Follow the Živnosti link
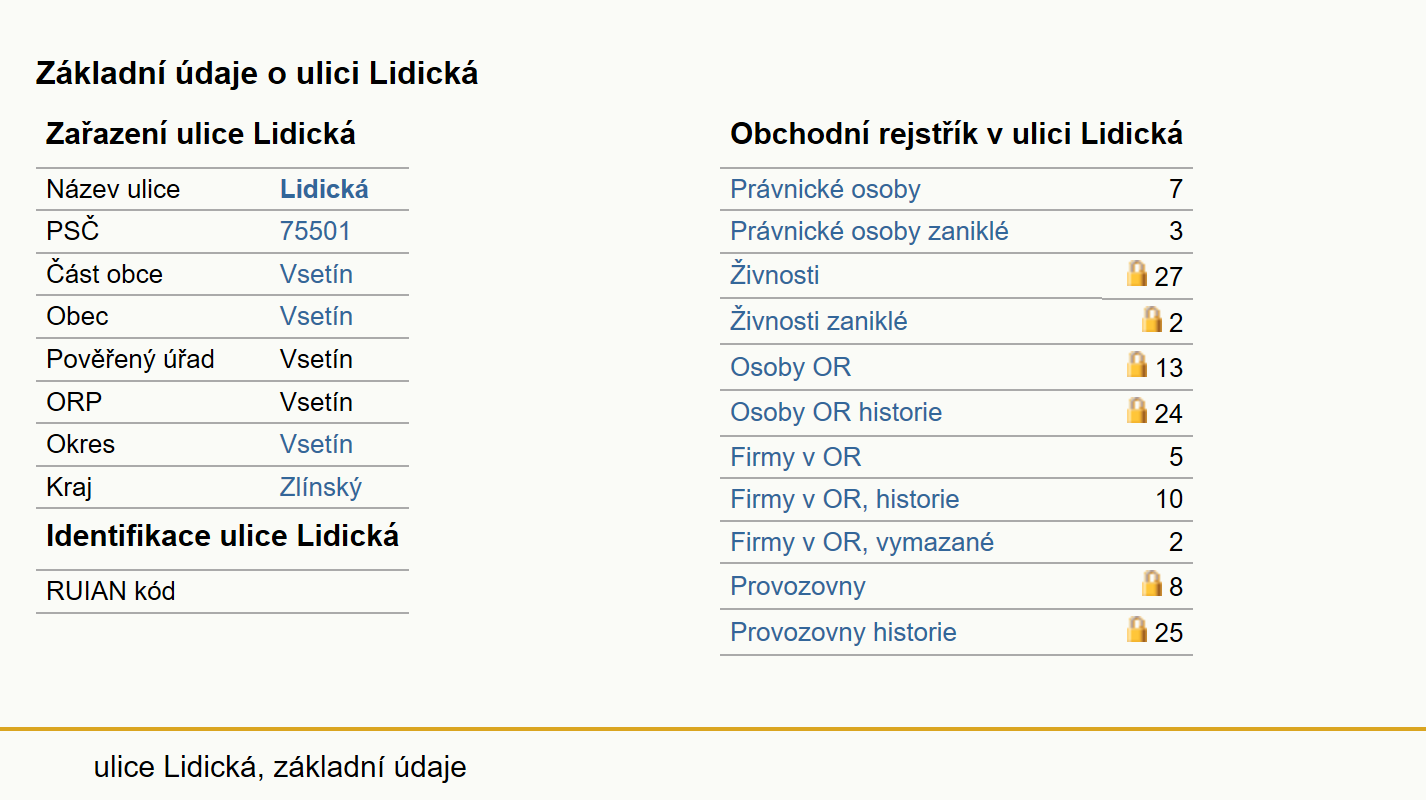This screenshot has height=800, width=1426. coord(775,275)
